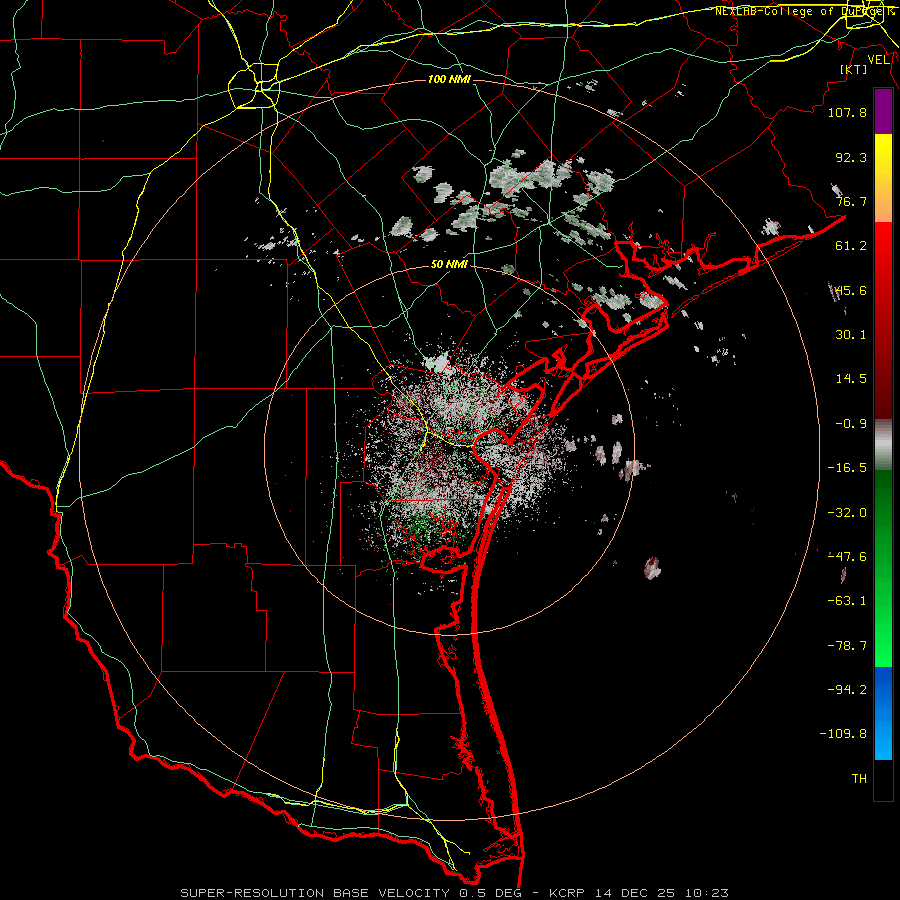
Task: Select the -63.1 velocity scale value
Action: [x=847, y=601]
